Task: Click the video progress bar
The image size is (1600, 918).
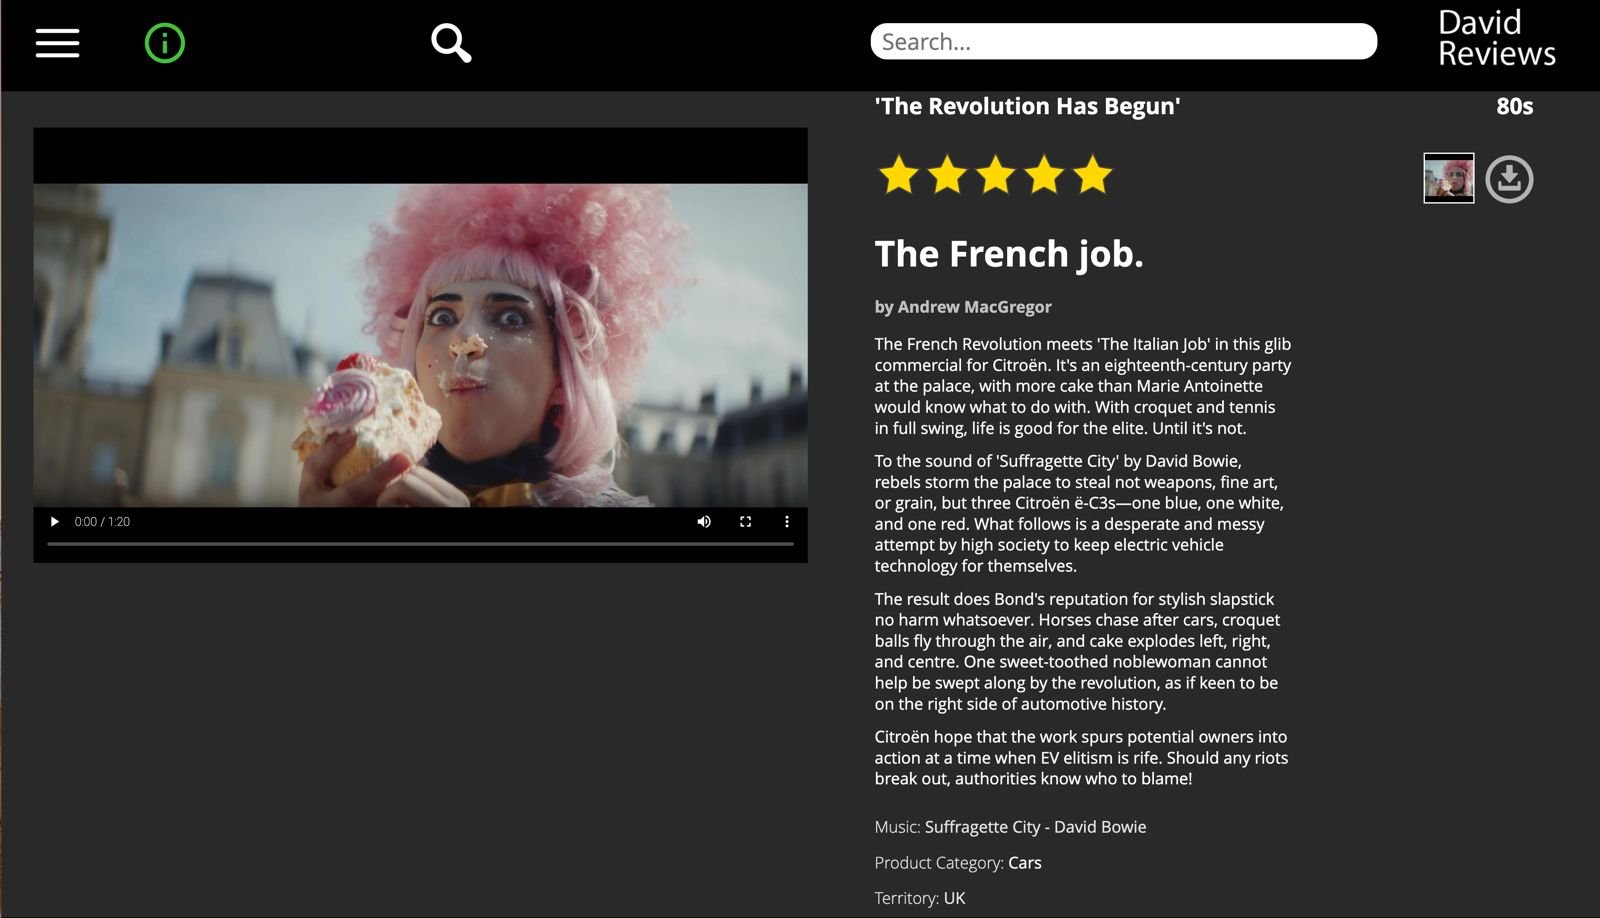Action: [x=420, y=544]
